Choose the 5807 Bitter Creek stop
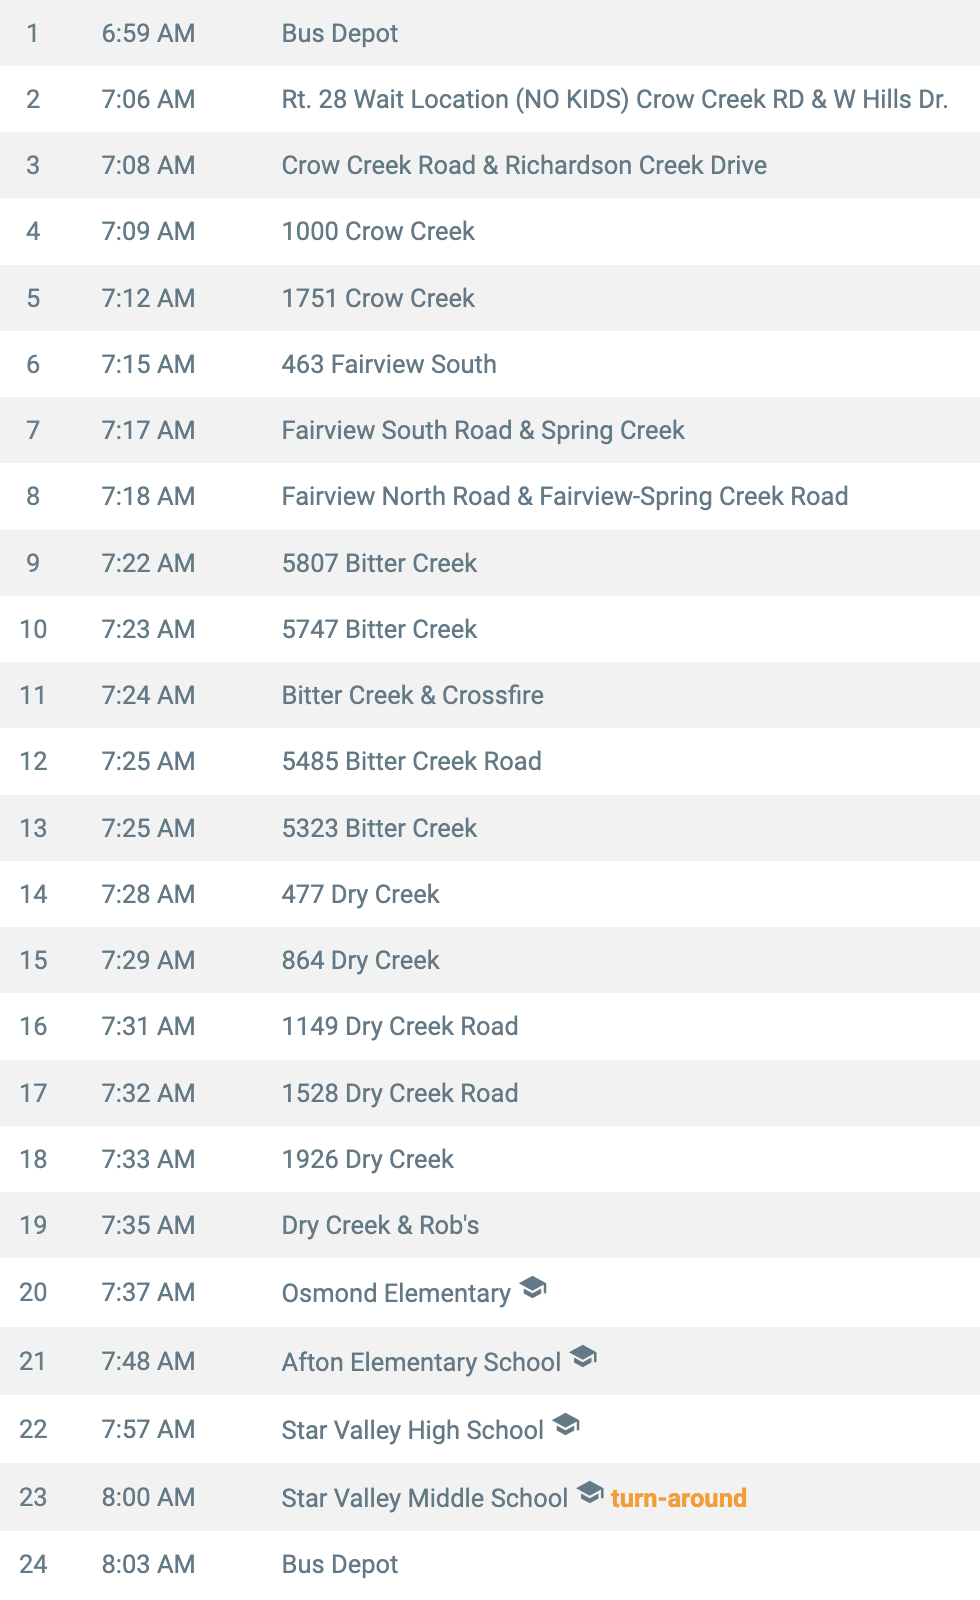The width and height of the screenshot is (980, 1600). pos(490,563)
